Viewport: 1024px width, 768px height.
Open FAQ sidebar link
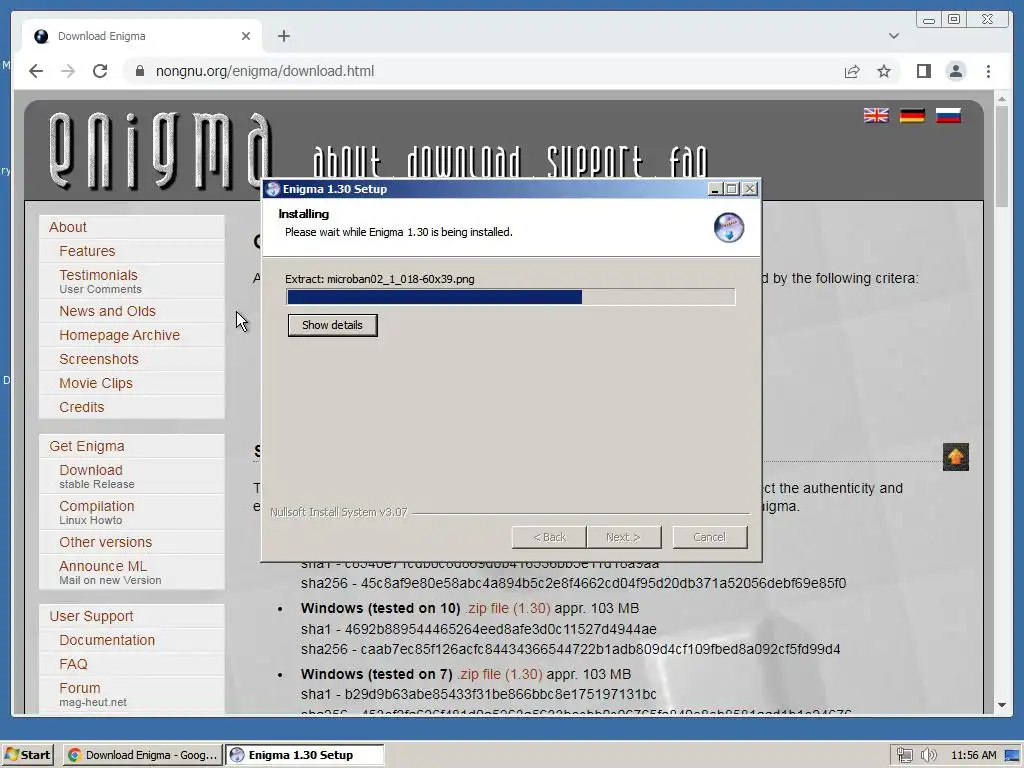pyautogui.click(x=73, y=664)
